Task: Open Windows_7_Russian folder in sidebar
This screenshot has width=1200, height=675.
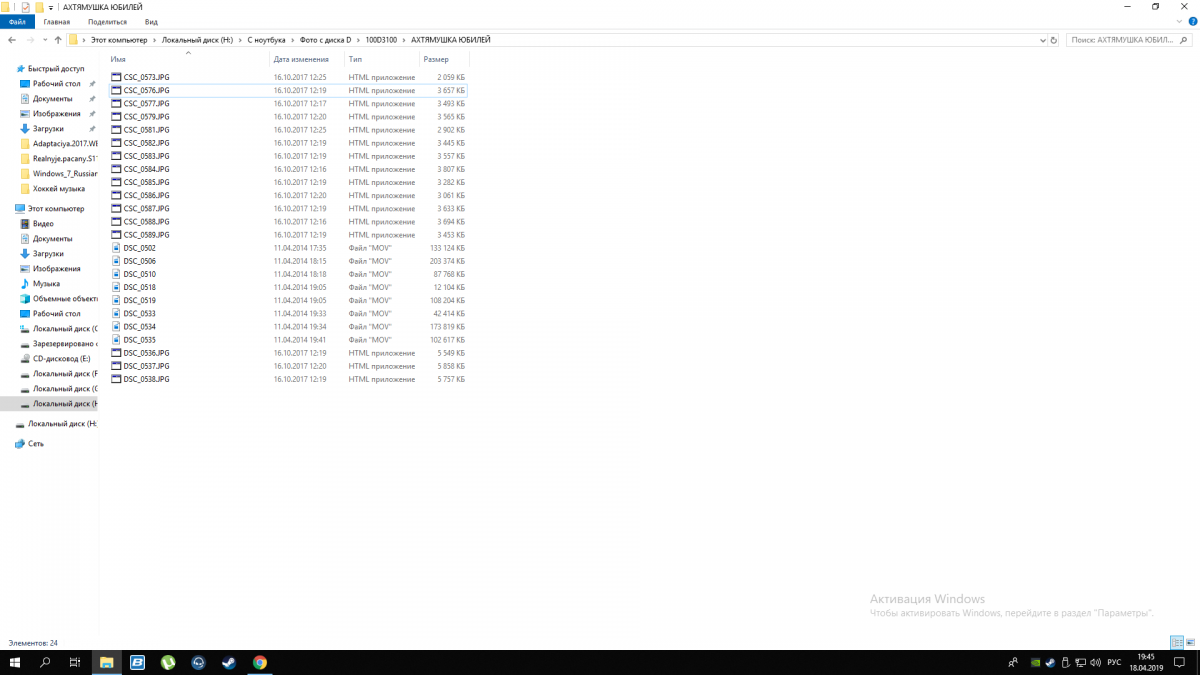Action: (65, 173)
